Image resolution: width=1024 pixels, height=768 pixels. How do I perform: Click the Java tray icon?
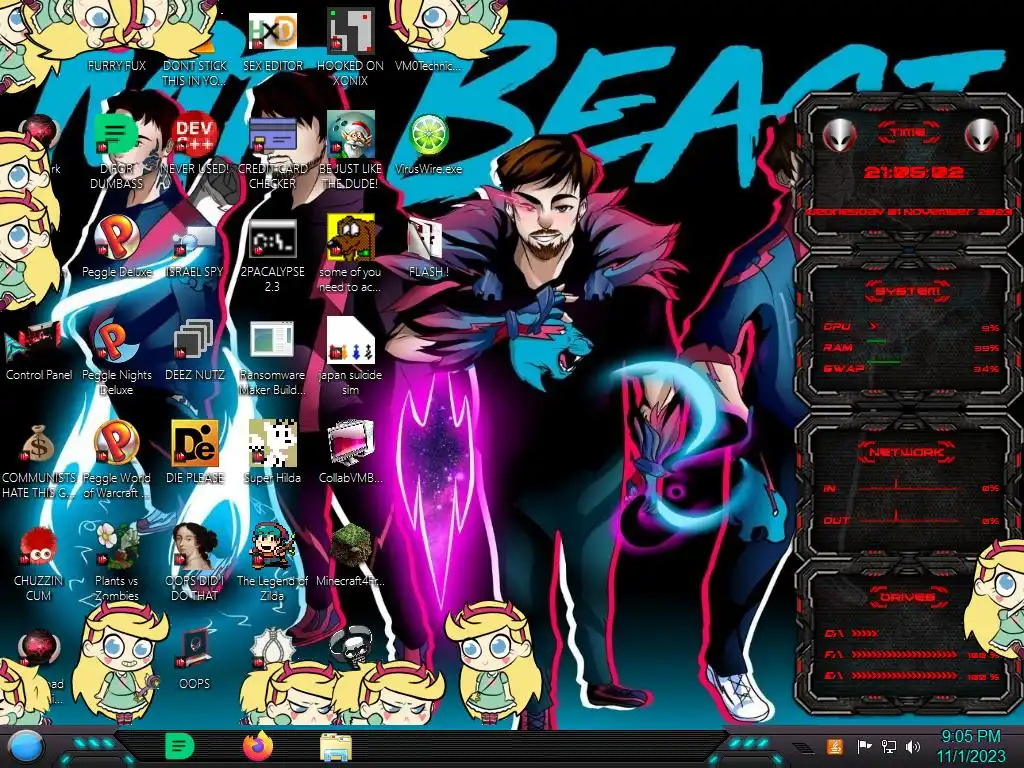pos(835,746)
